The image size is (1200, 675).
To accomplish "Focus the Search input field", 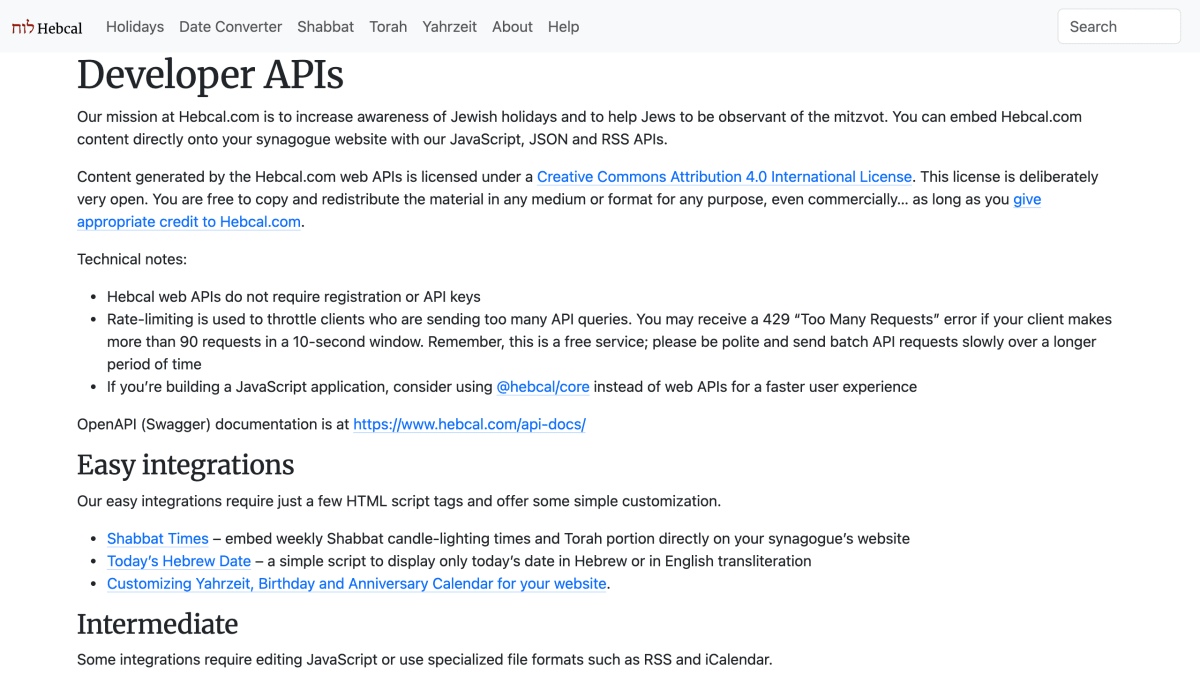I will point(1119,27).
